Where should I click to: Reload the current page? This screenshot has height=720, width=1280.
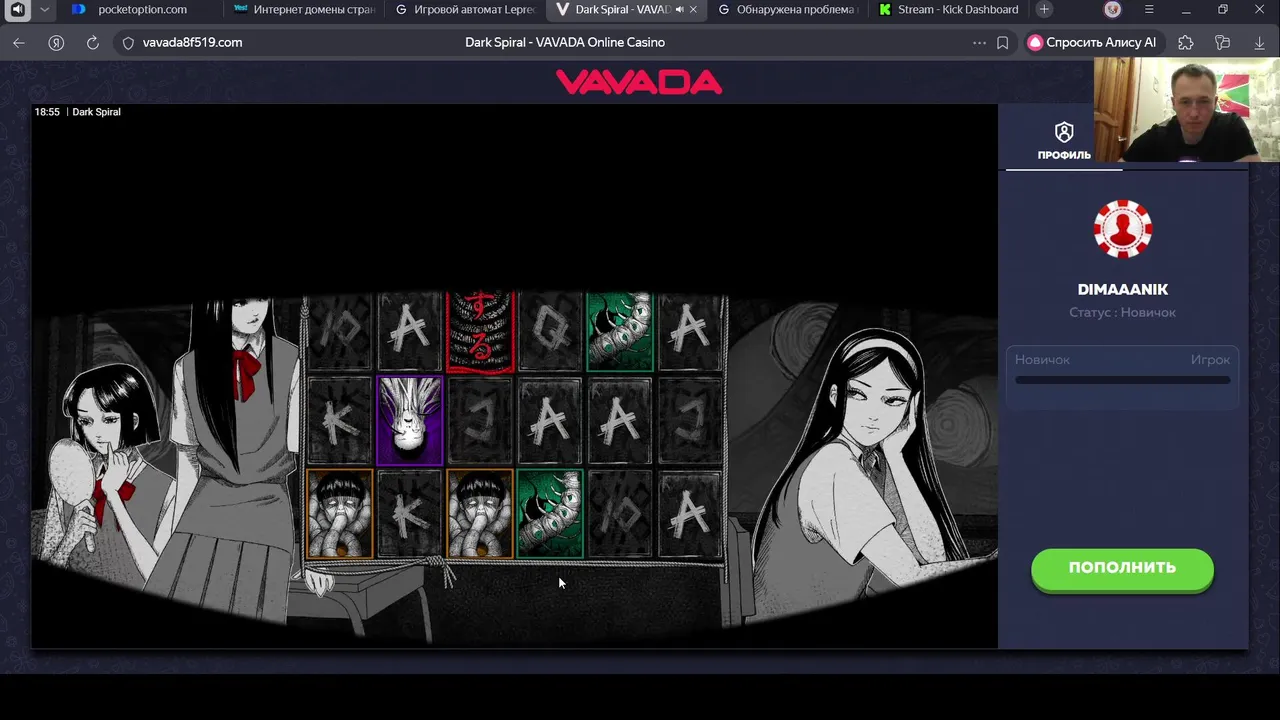(x=93, y=43)
